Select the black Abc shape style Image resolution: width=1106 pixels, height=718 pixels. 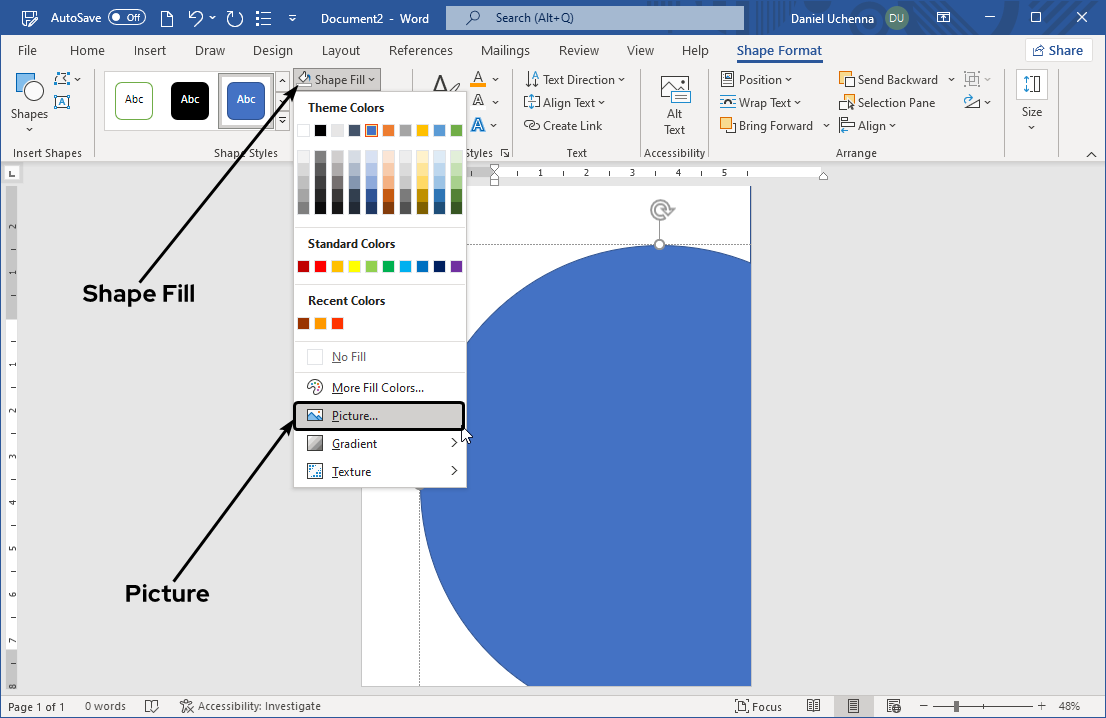click(x=190, y=100)
